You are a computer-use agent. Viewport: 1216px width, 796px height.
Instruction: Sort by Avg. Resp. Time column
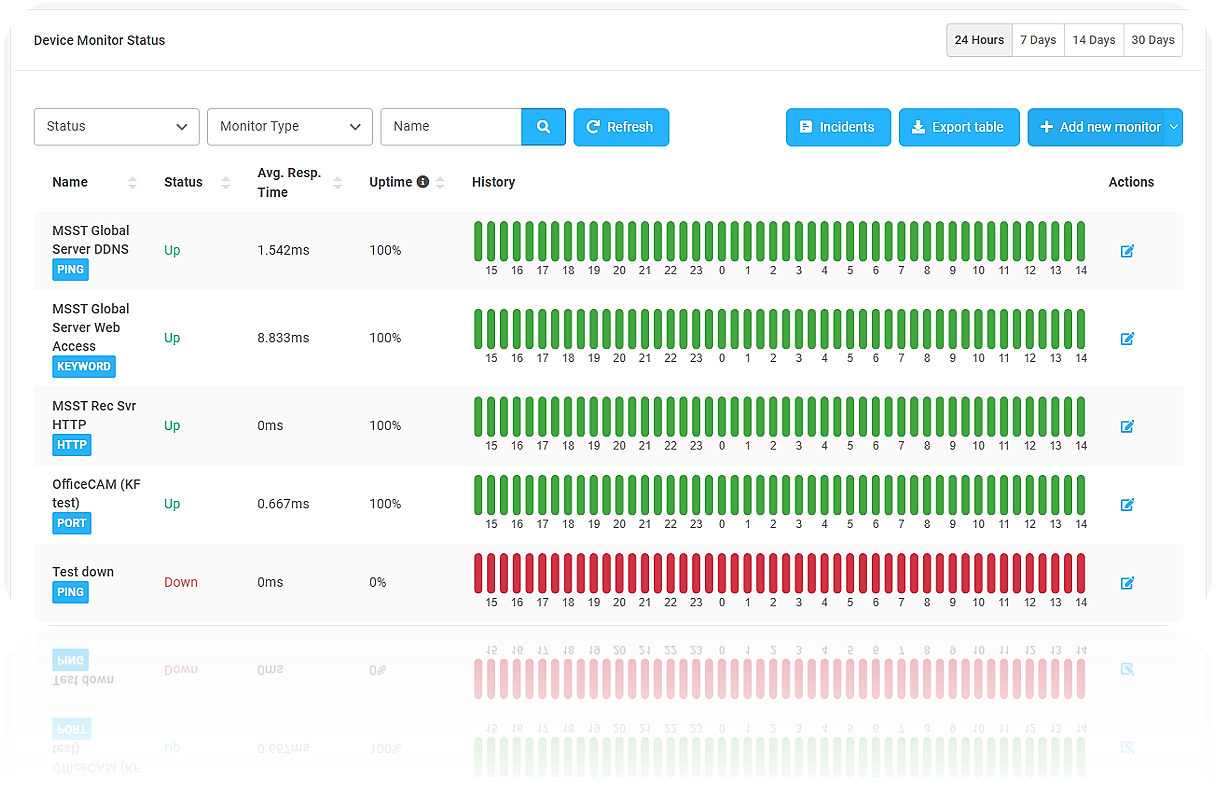337,183
